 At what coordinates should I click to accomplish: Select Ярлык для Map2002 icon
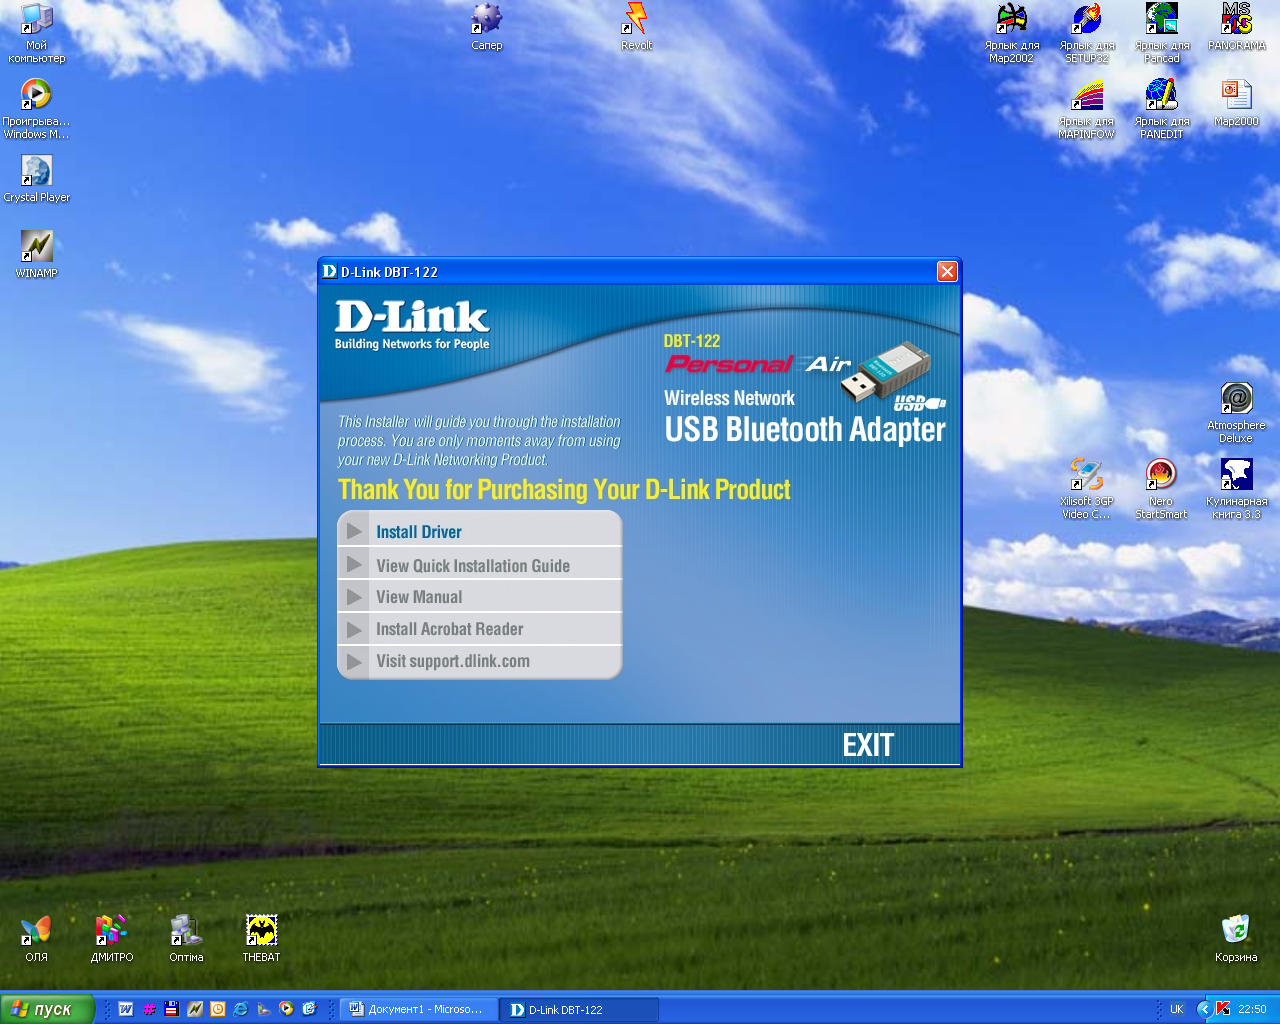[1012, 33]
